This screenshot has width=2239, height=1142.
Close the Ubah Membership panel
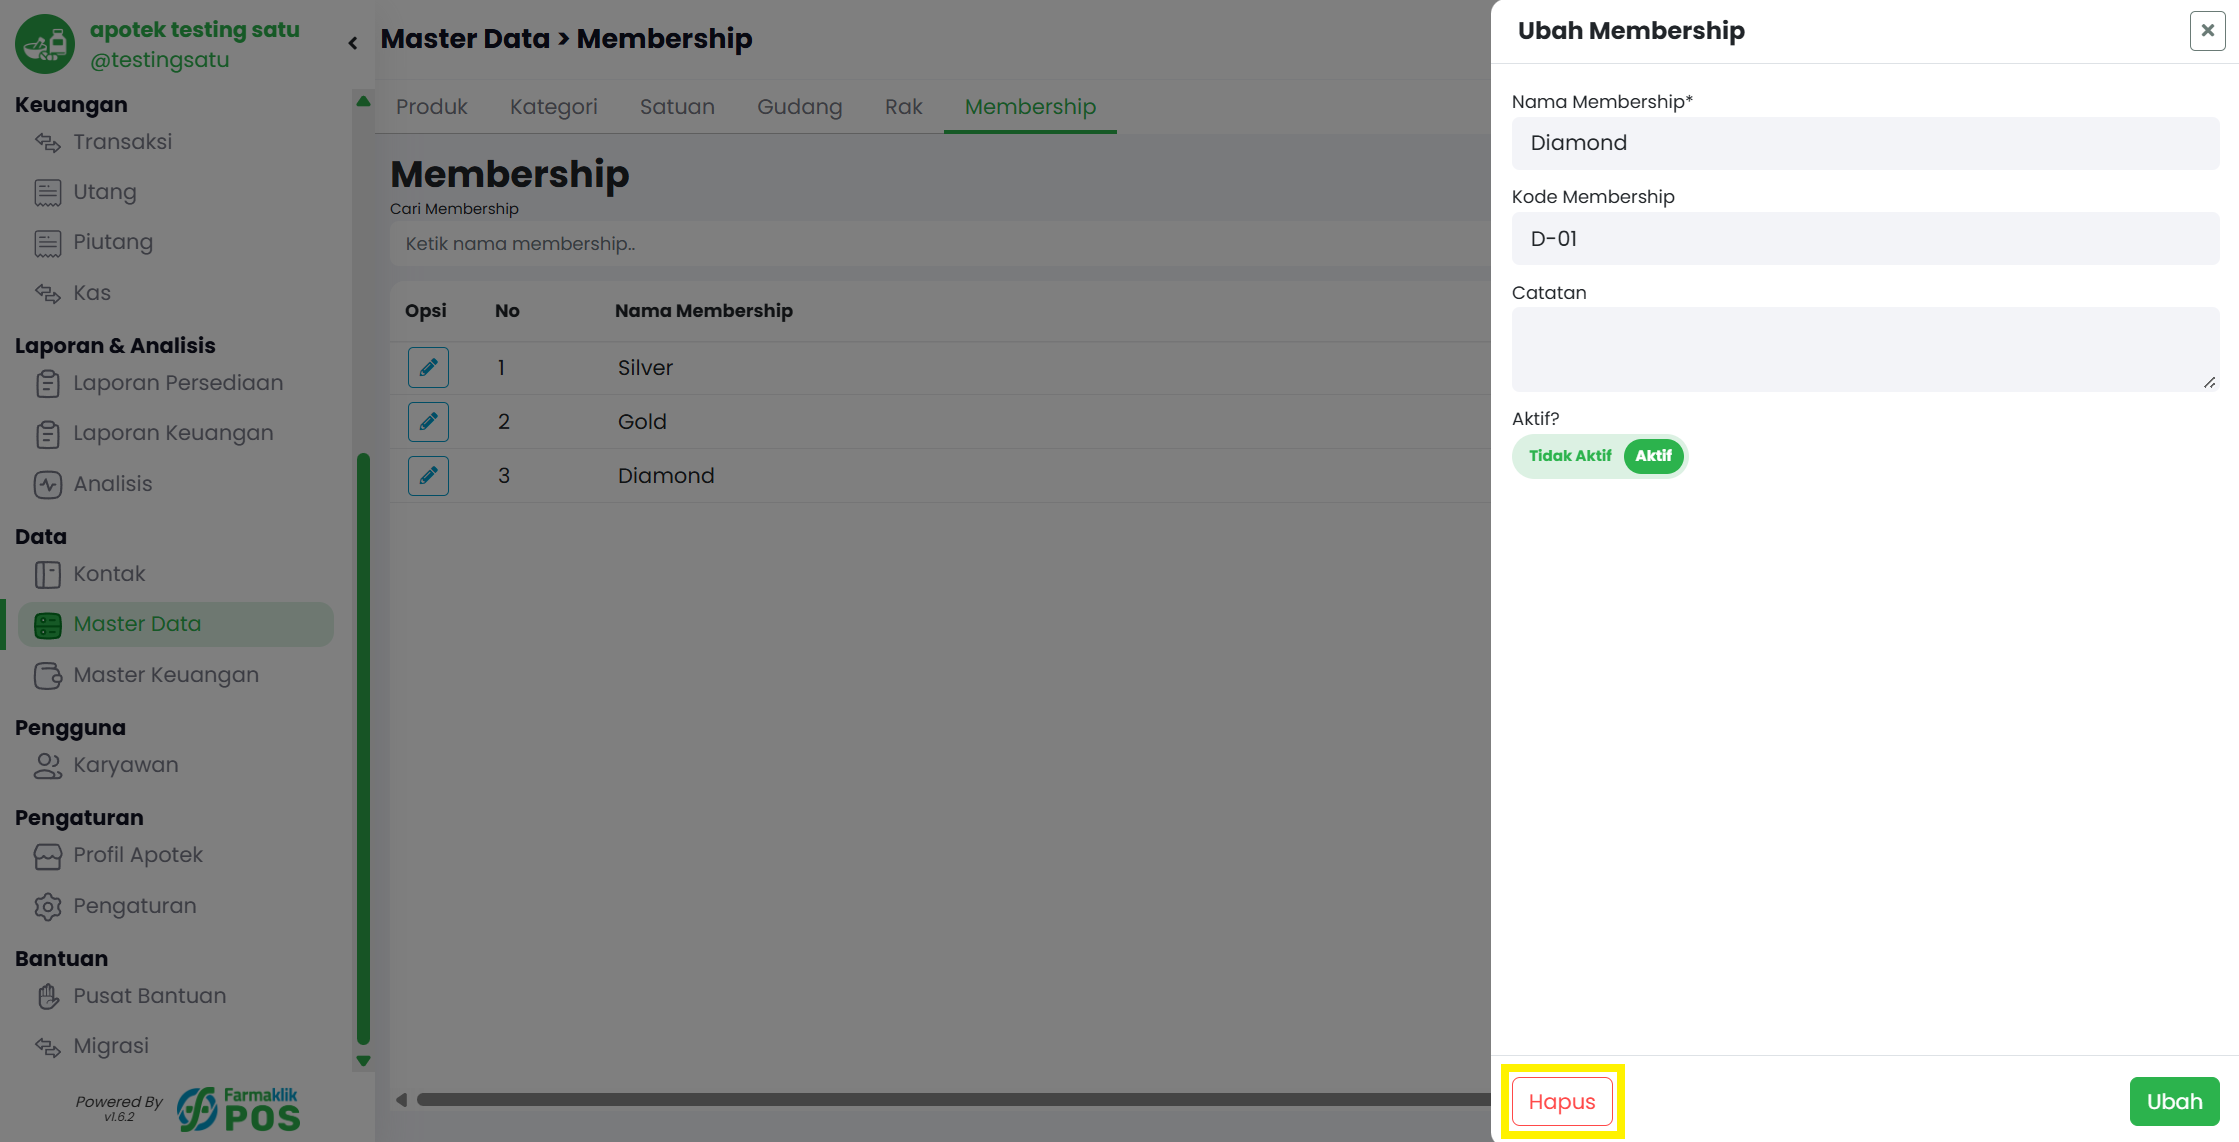2207,31
